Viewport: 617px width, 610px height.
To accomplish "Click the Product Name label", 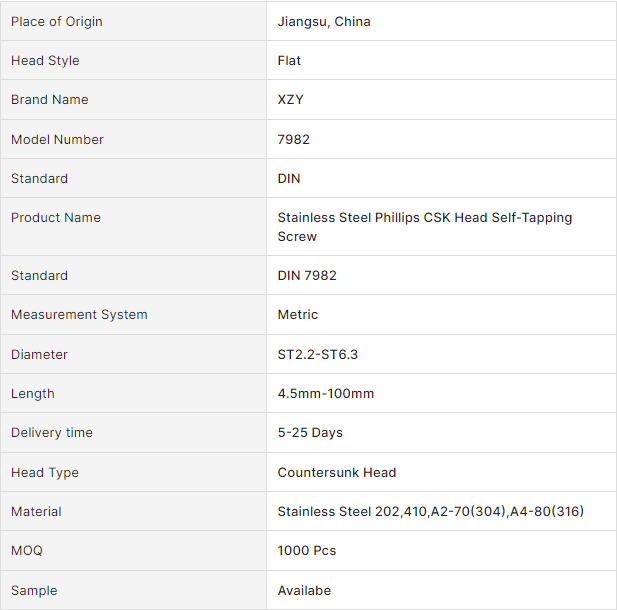I will point(55,217).
